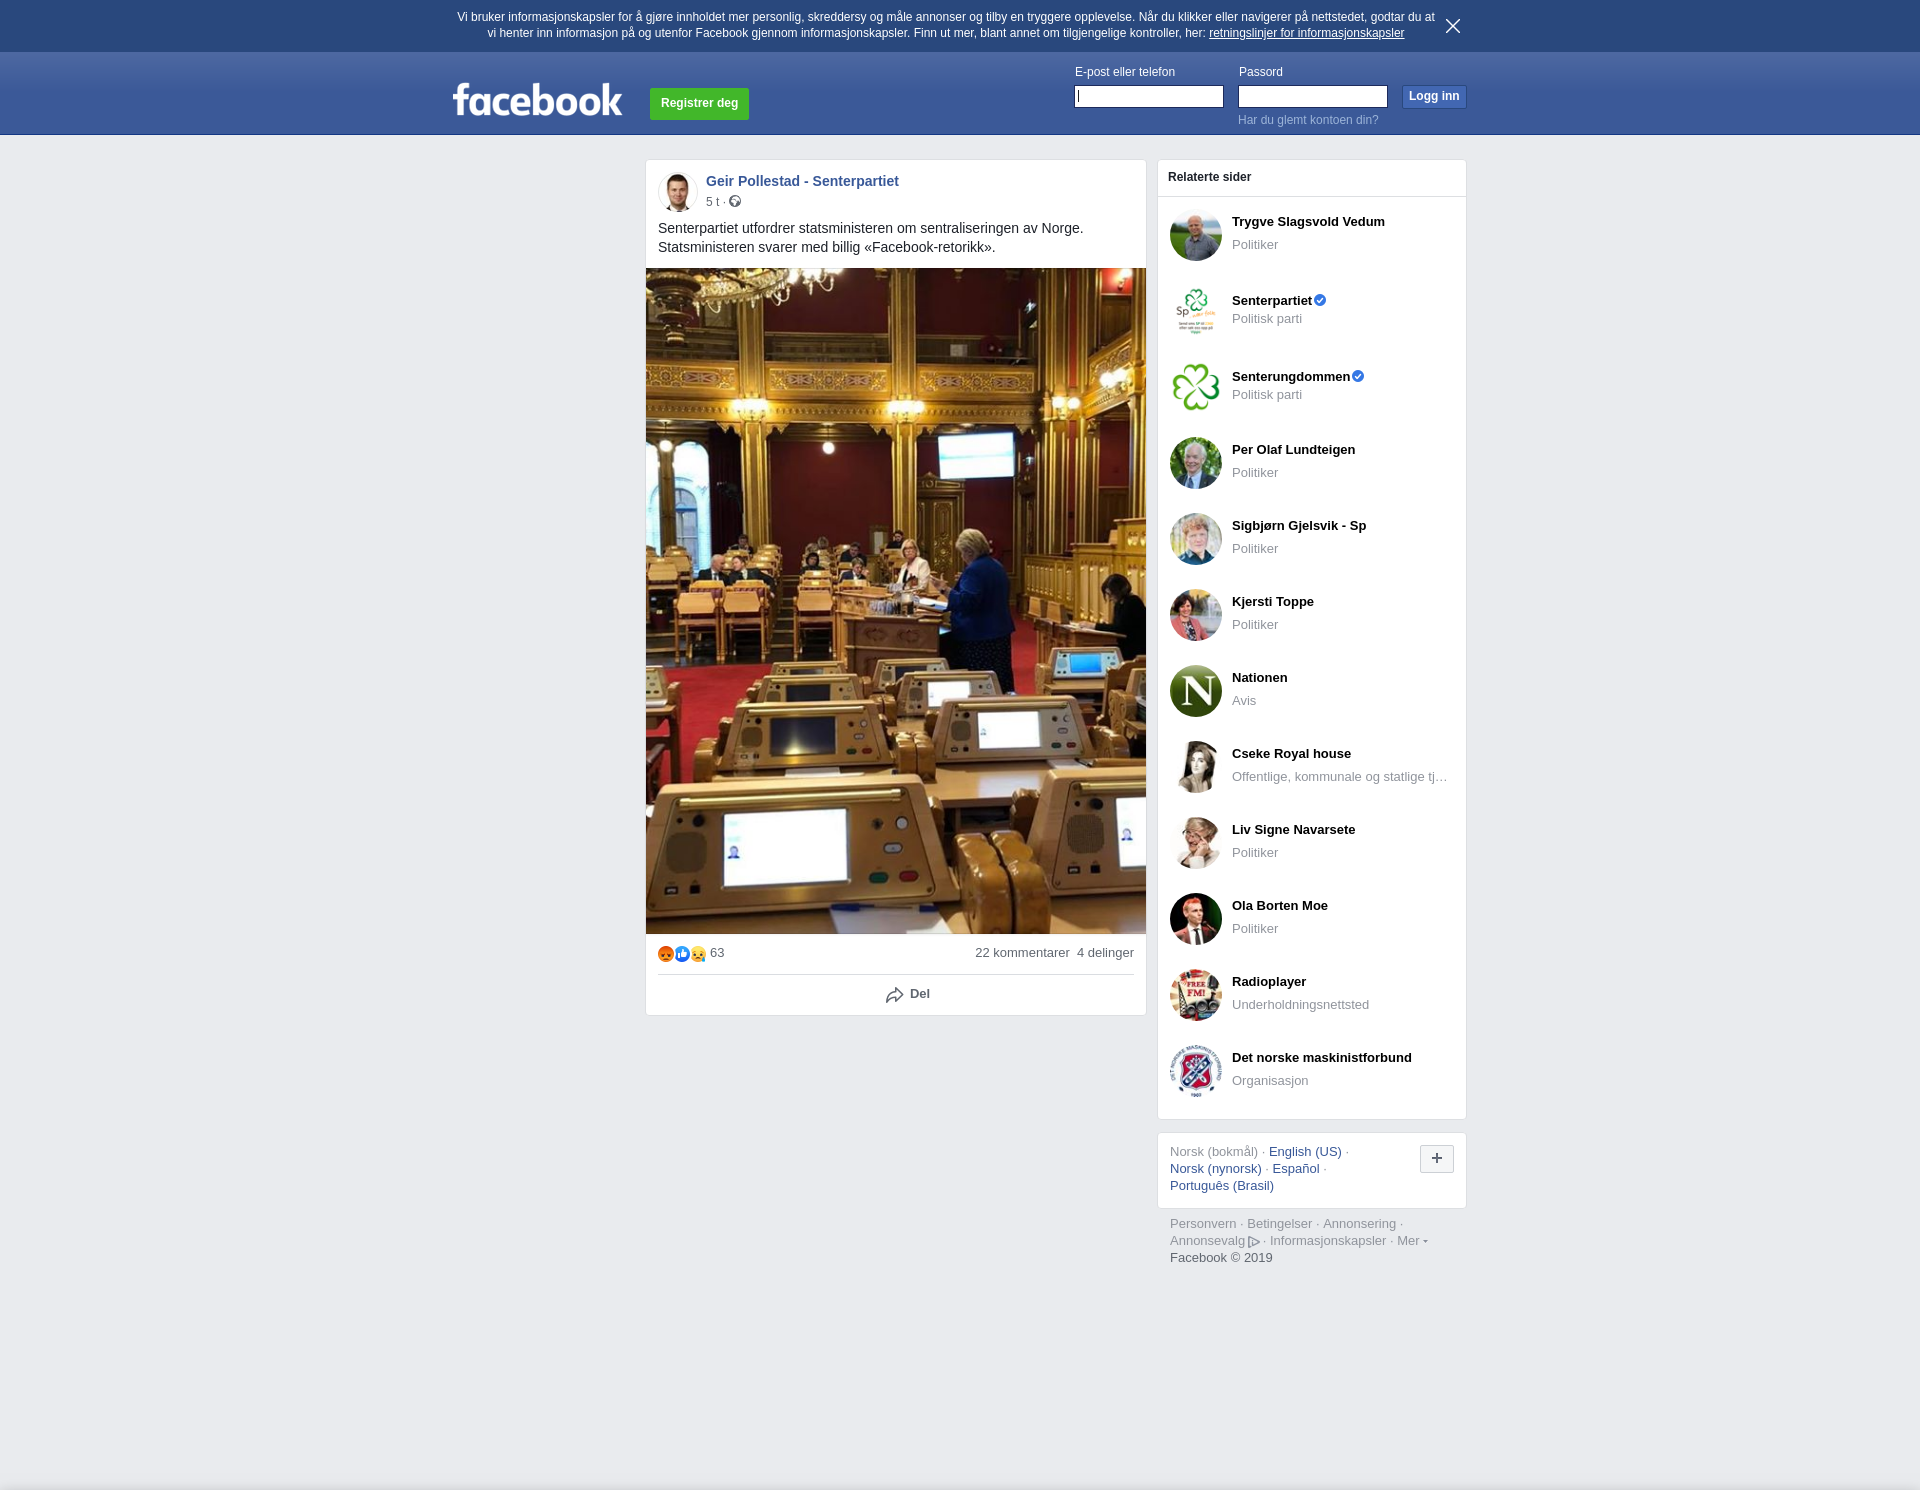Open Sigbjørn Gjelsvik's avatar

[1196, 539]
